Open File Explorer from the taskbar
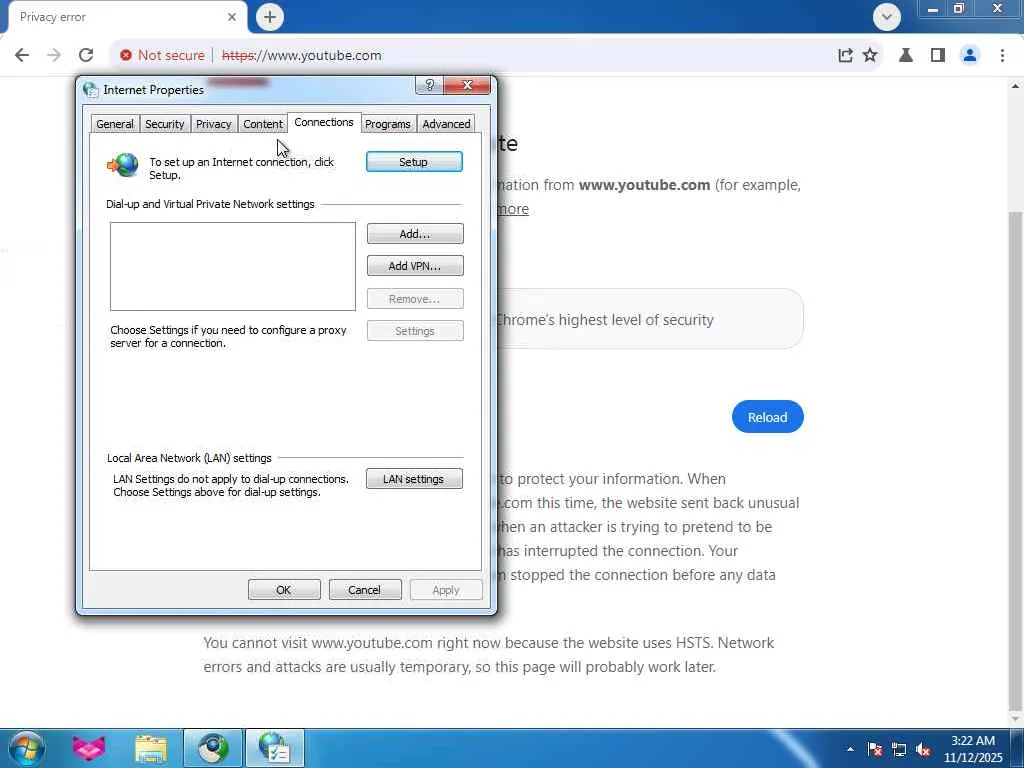1024x768 pixels. 151,748
